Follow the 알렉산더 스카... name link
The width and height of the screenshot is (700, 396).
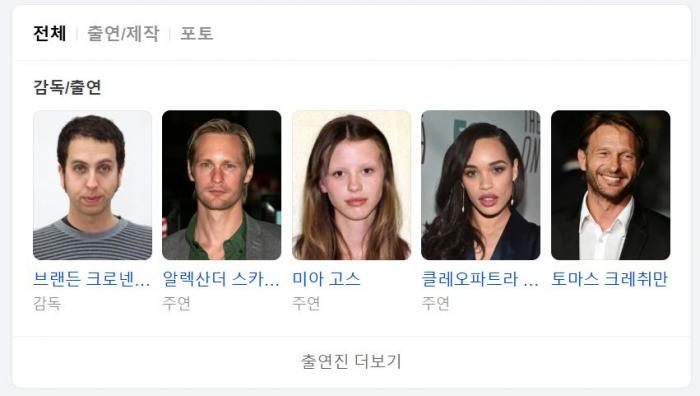pyautogui.click(x=221, y=279)
